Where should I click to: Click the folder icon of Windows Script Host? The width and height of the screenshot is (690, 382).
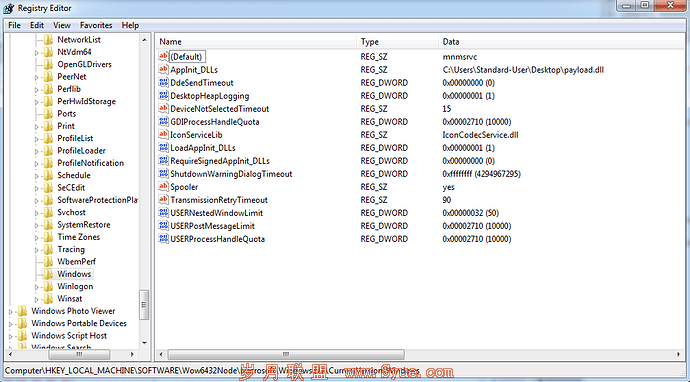tap(22, 335)
